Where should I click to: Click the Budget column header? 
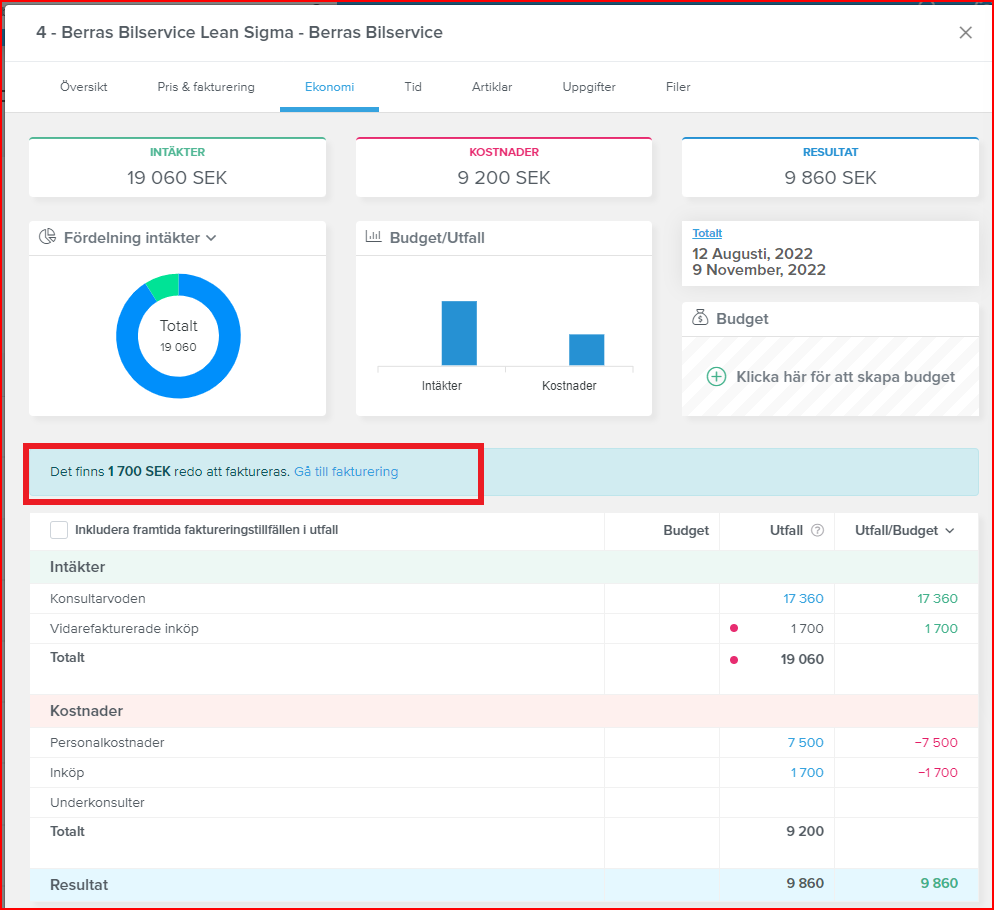[x=686, y=531]
